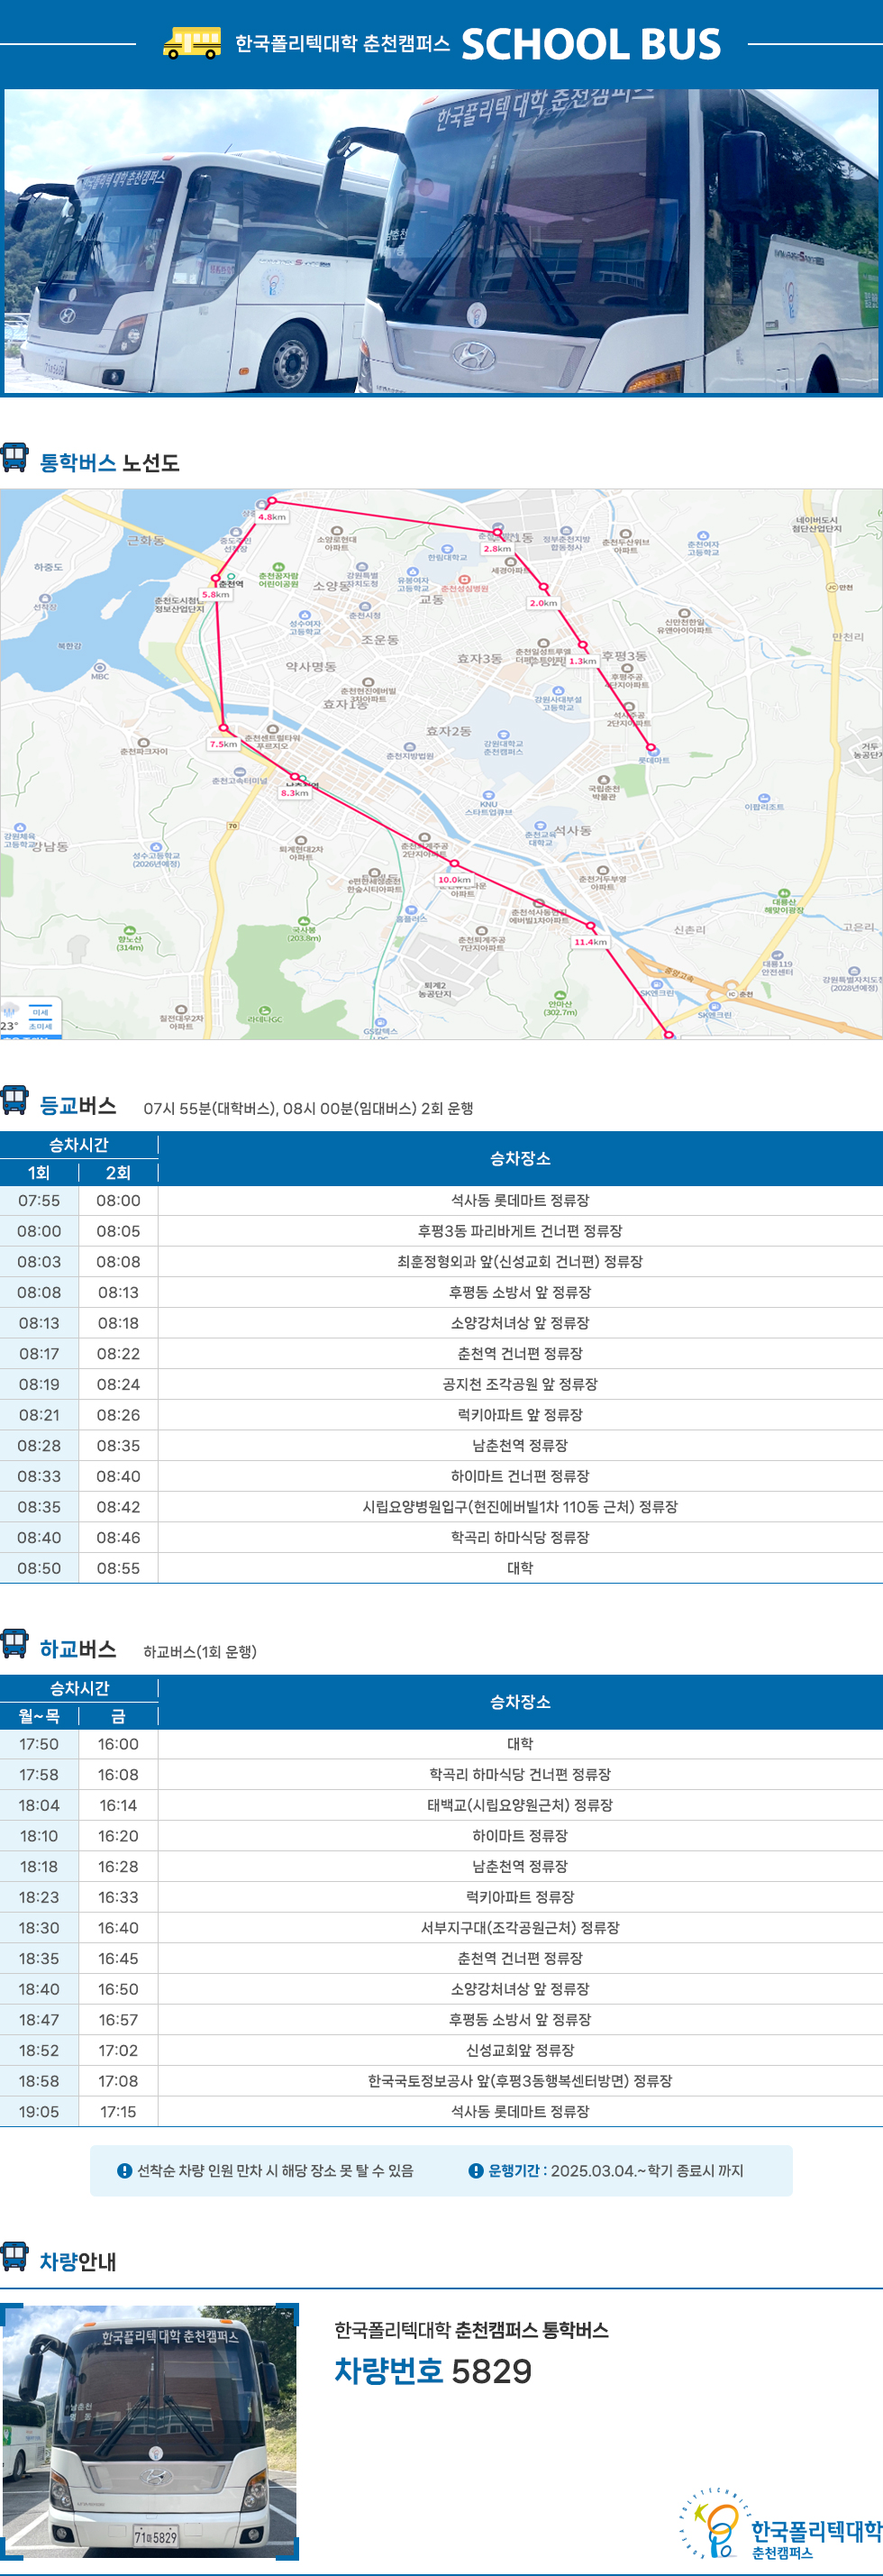This screenshot has height=2576, width=883.
Task: Click the 07:55 departure time cell
Action: click(x=39, y=1200)
